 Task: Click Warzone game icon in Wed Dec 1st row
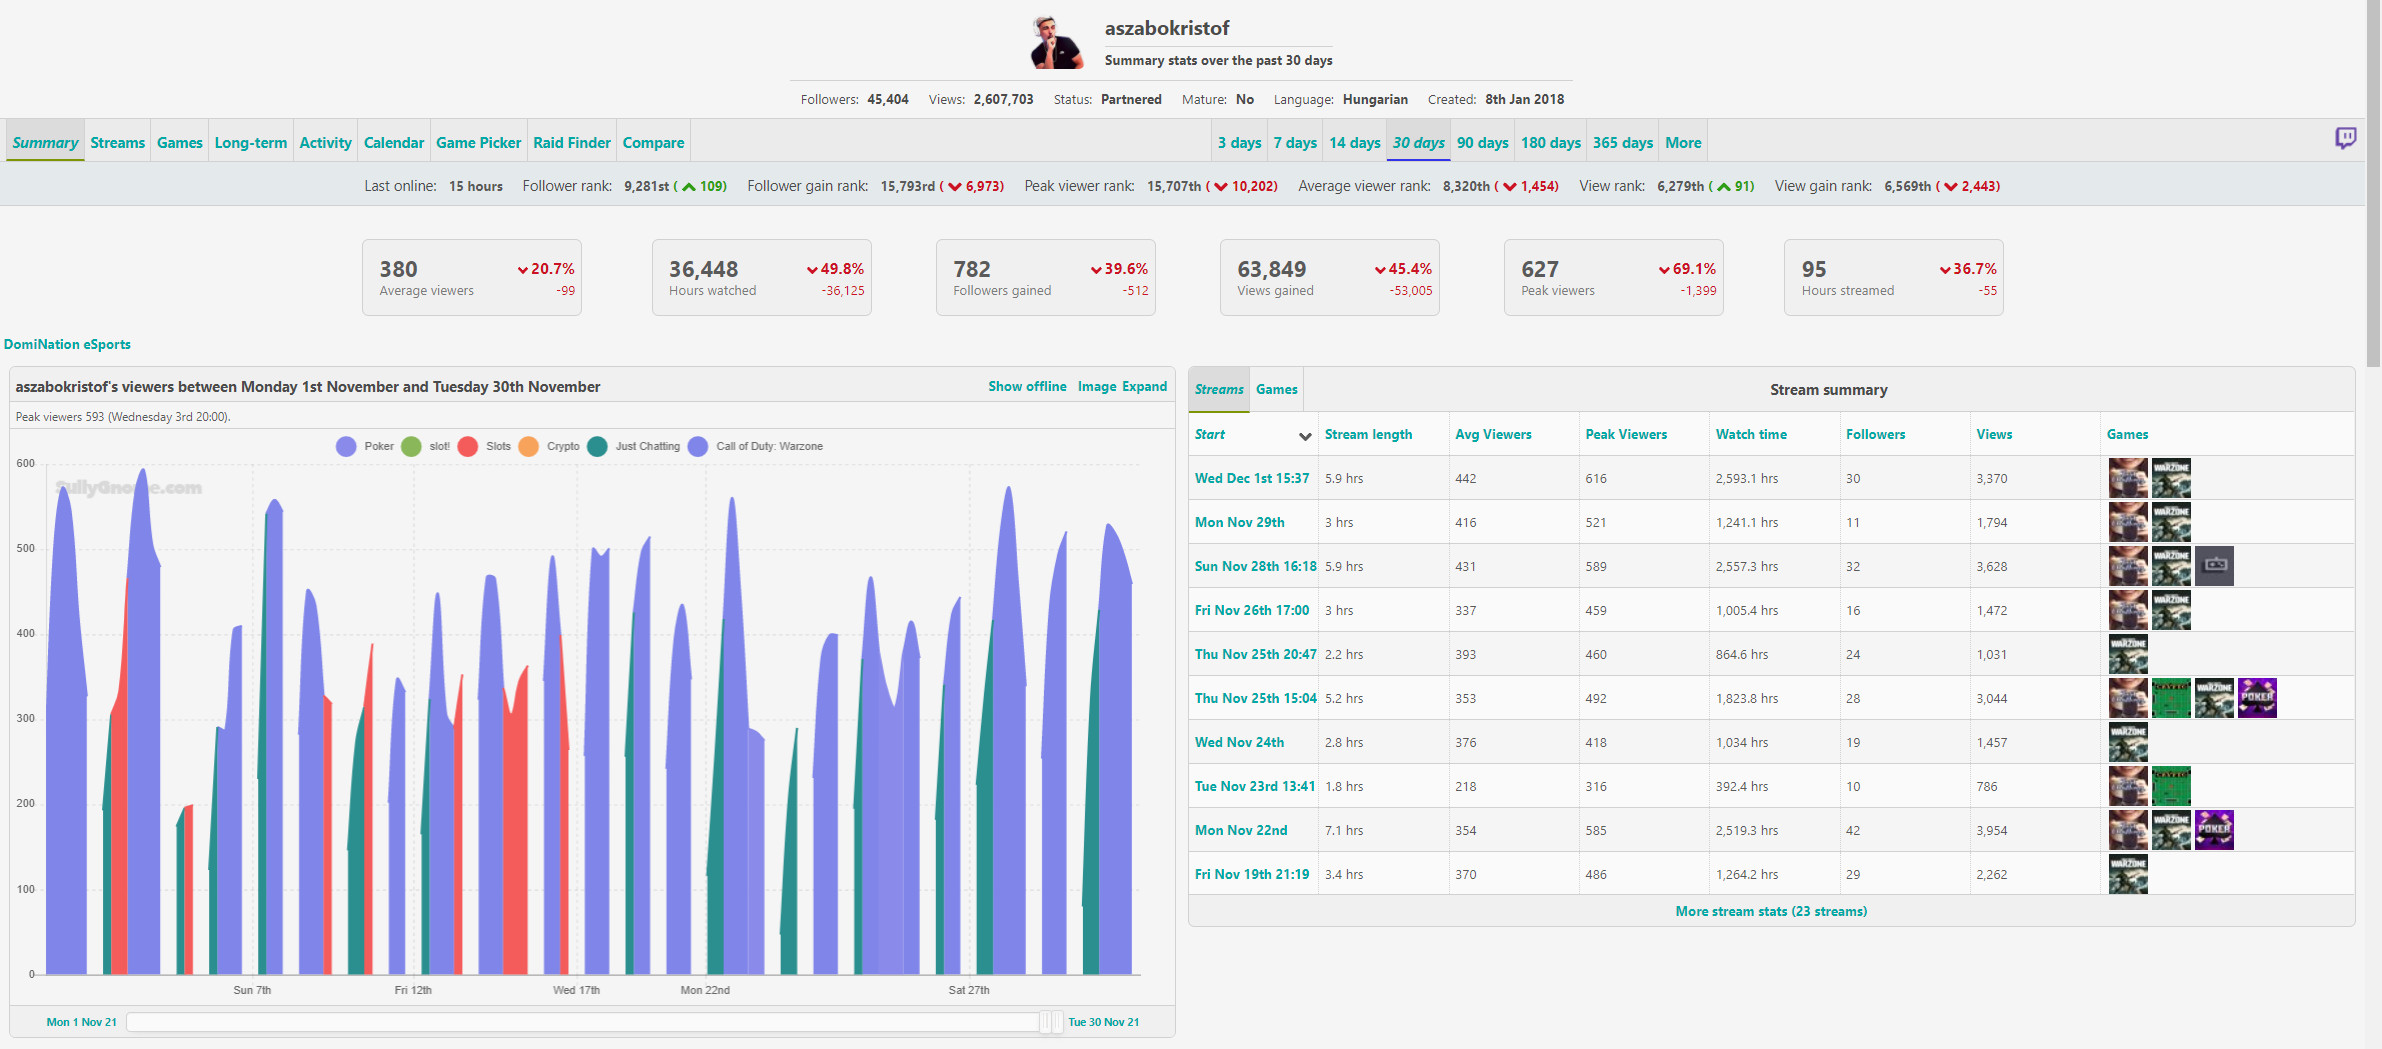click(2171, 478)
